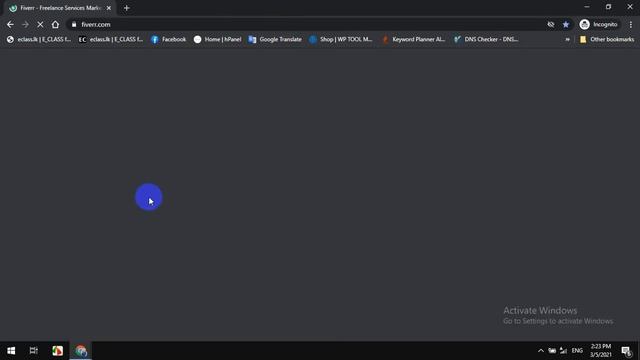Go back to the previous page

click(x=10, y=24)
